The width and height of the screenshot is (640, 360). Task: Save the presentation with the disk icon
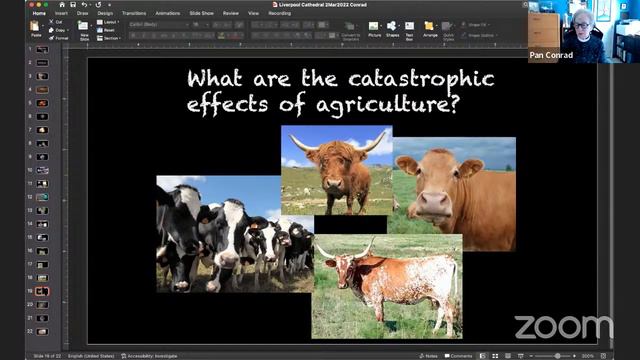[x=73, y=5]
